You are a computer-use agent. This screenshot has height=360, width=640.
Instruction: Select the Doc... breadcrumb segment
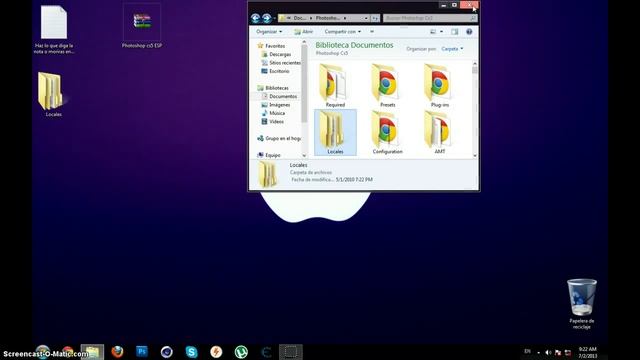pos(300,18)
